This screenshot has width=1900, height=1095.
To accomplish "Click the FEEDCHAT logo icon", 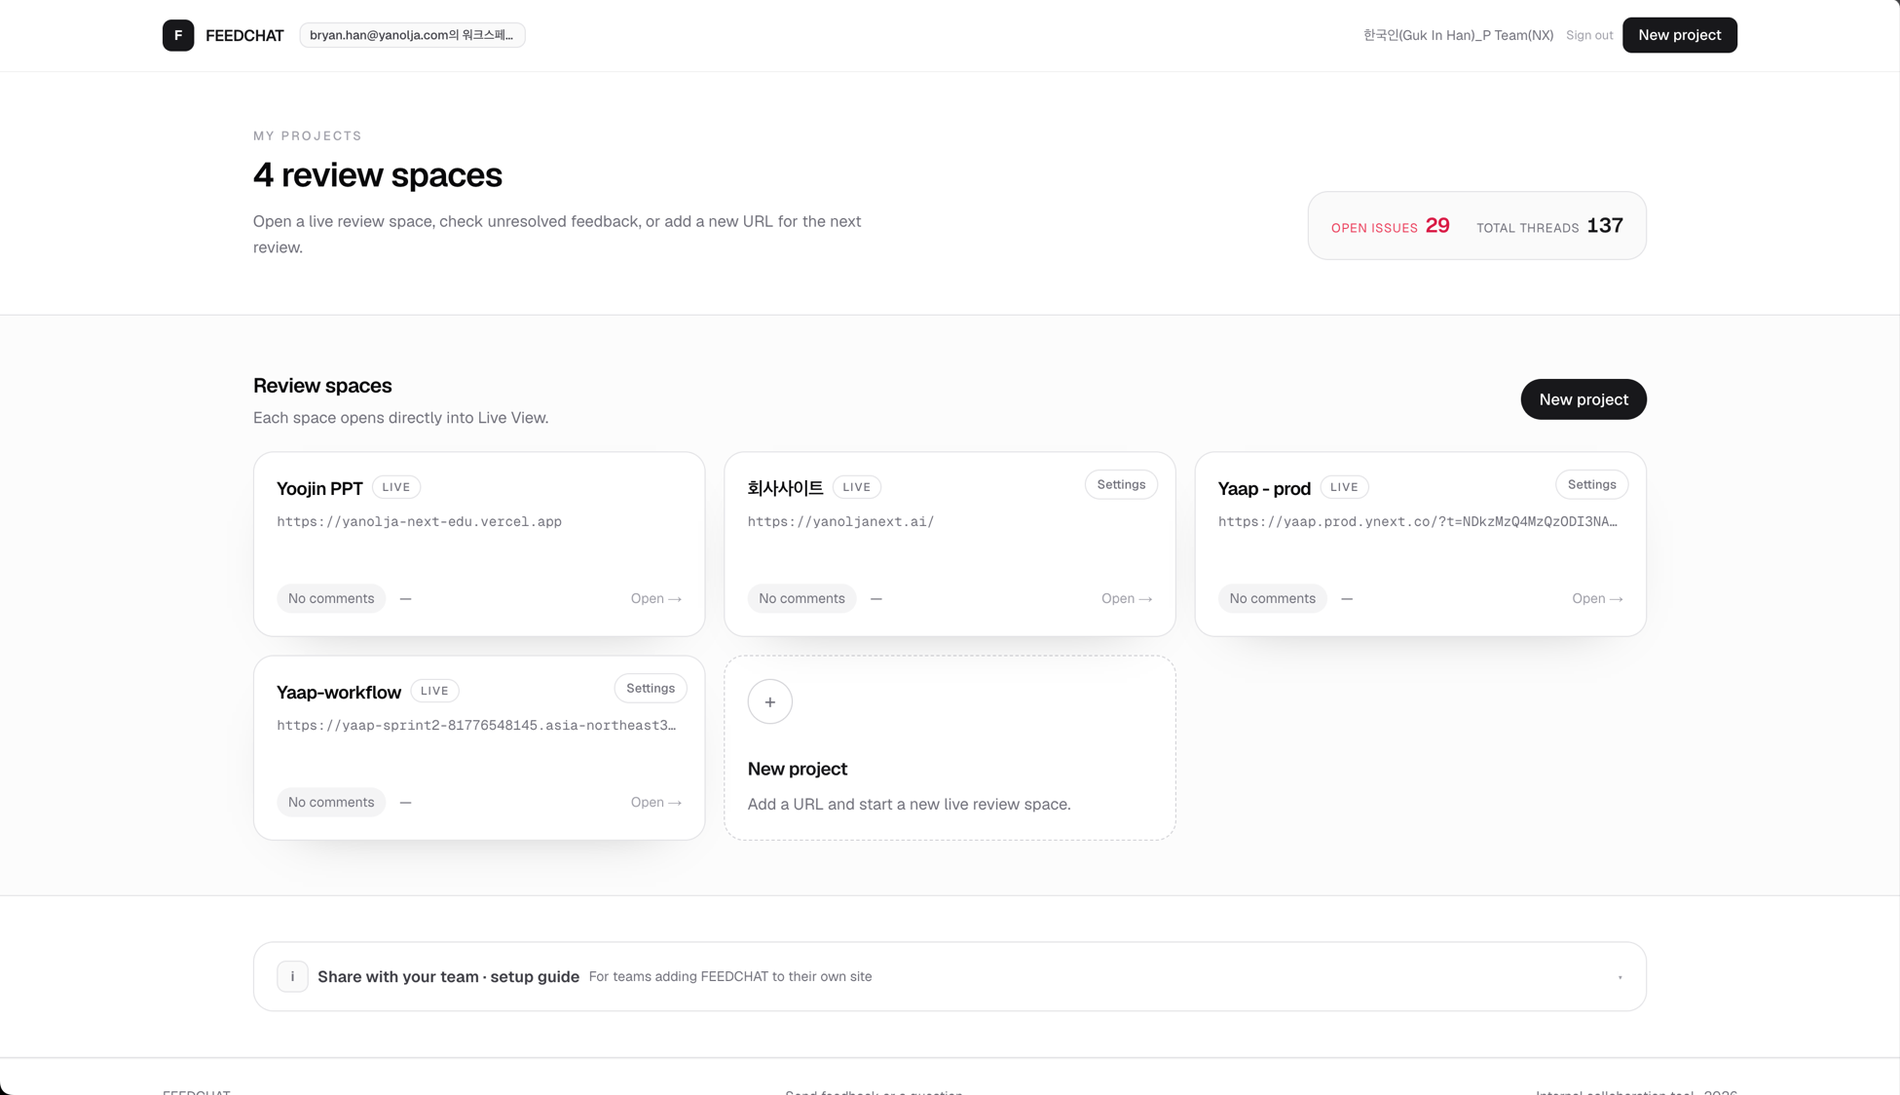I will [178, 35].
